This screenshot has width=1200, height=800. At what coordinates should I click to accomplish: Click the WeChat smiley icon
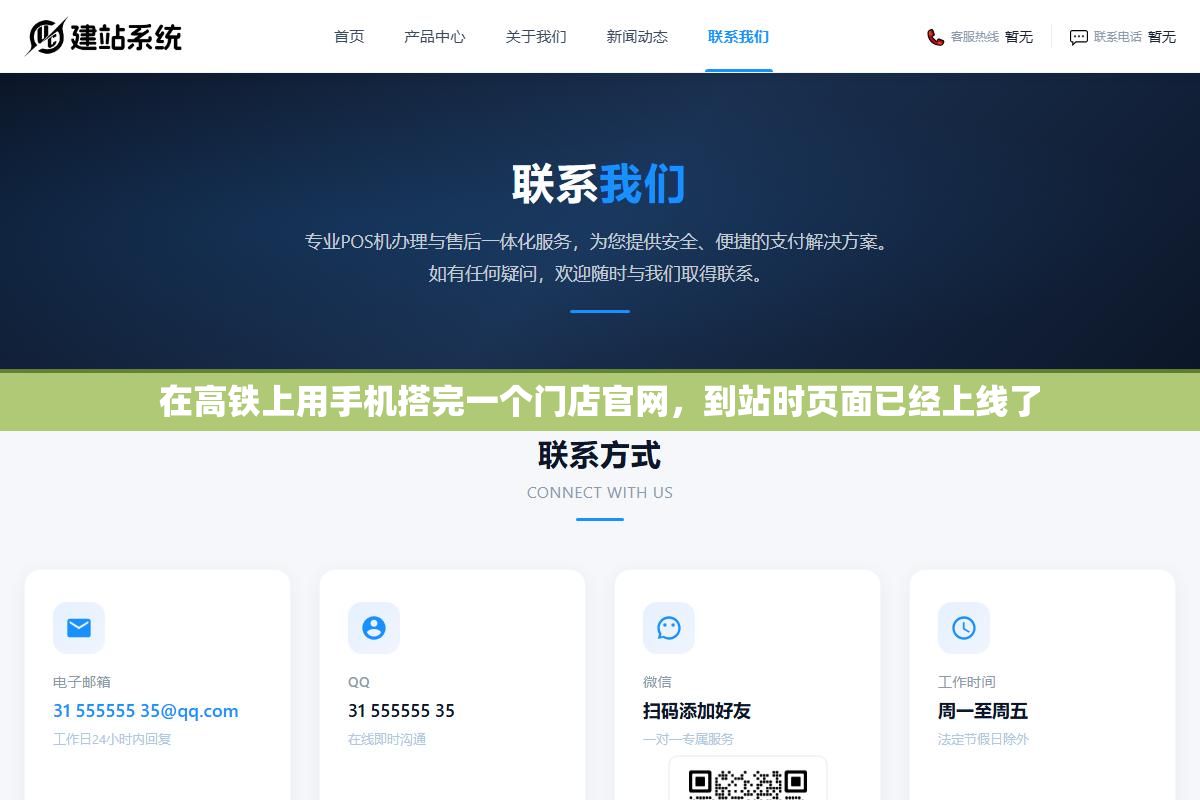click(669, 628)
